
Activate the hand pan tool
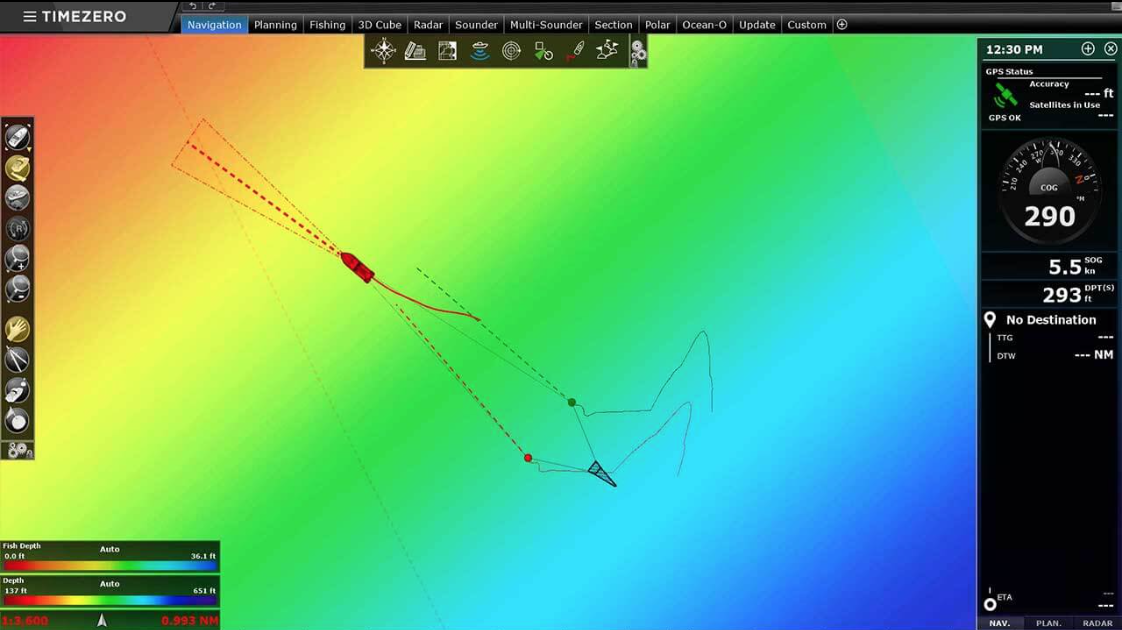pyautogui.click(x=17, y=329)
